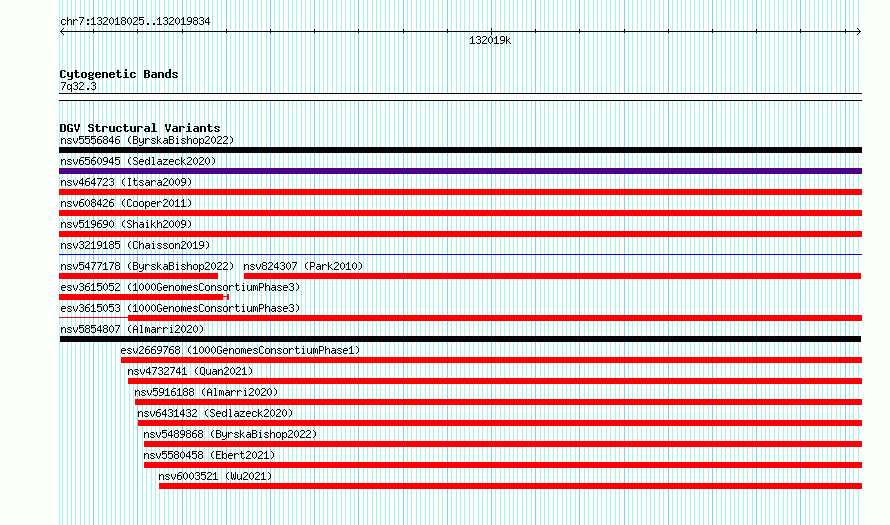
Task: Click the chr7:132018025..132019834 coordinates
Action: (135, 21)
